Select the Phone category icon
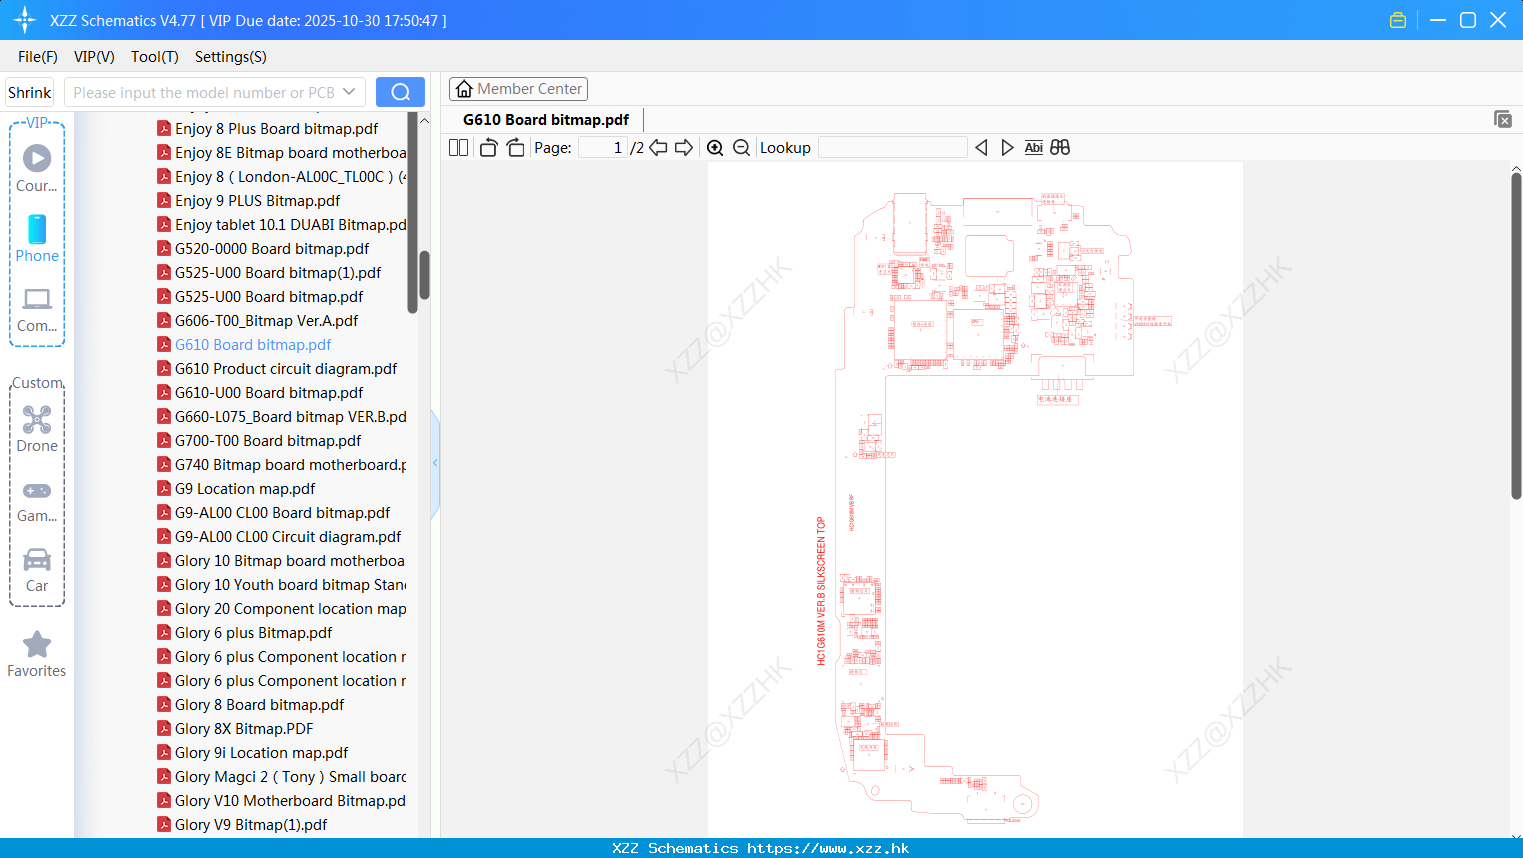This screenshot has height=858, width=1523. coord(37,229)
